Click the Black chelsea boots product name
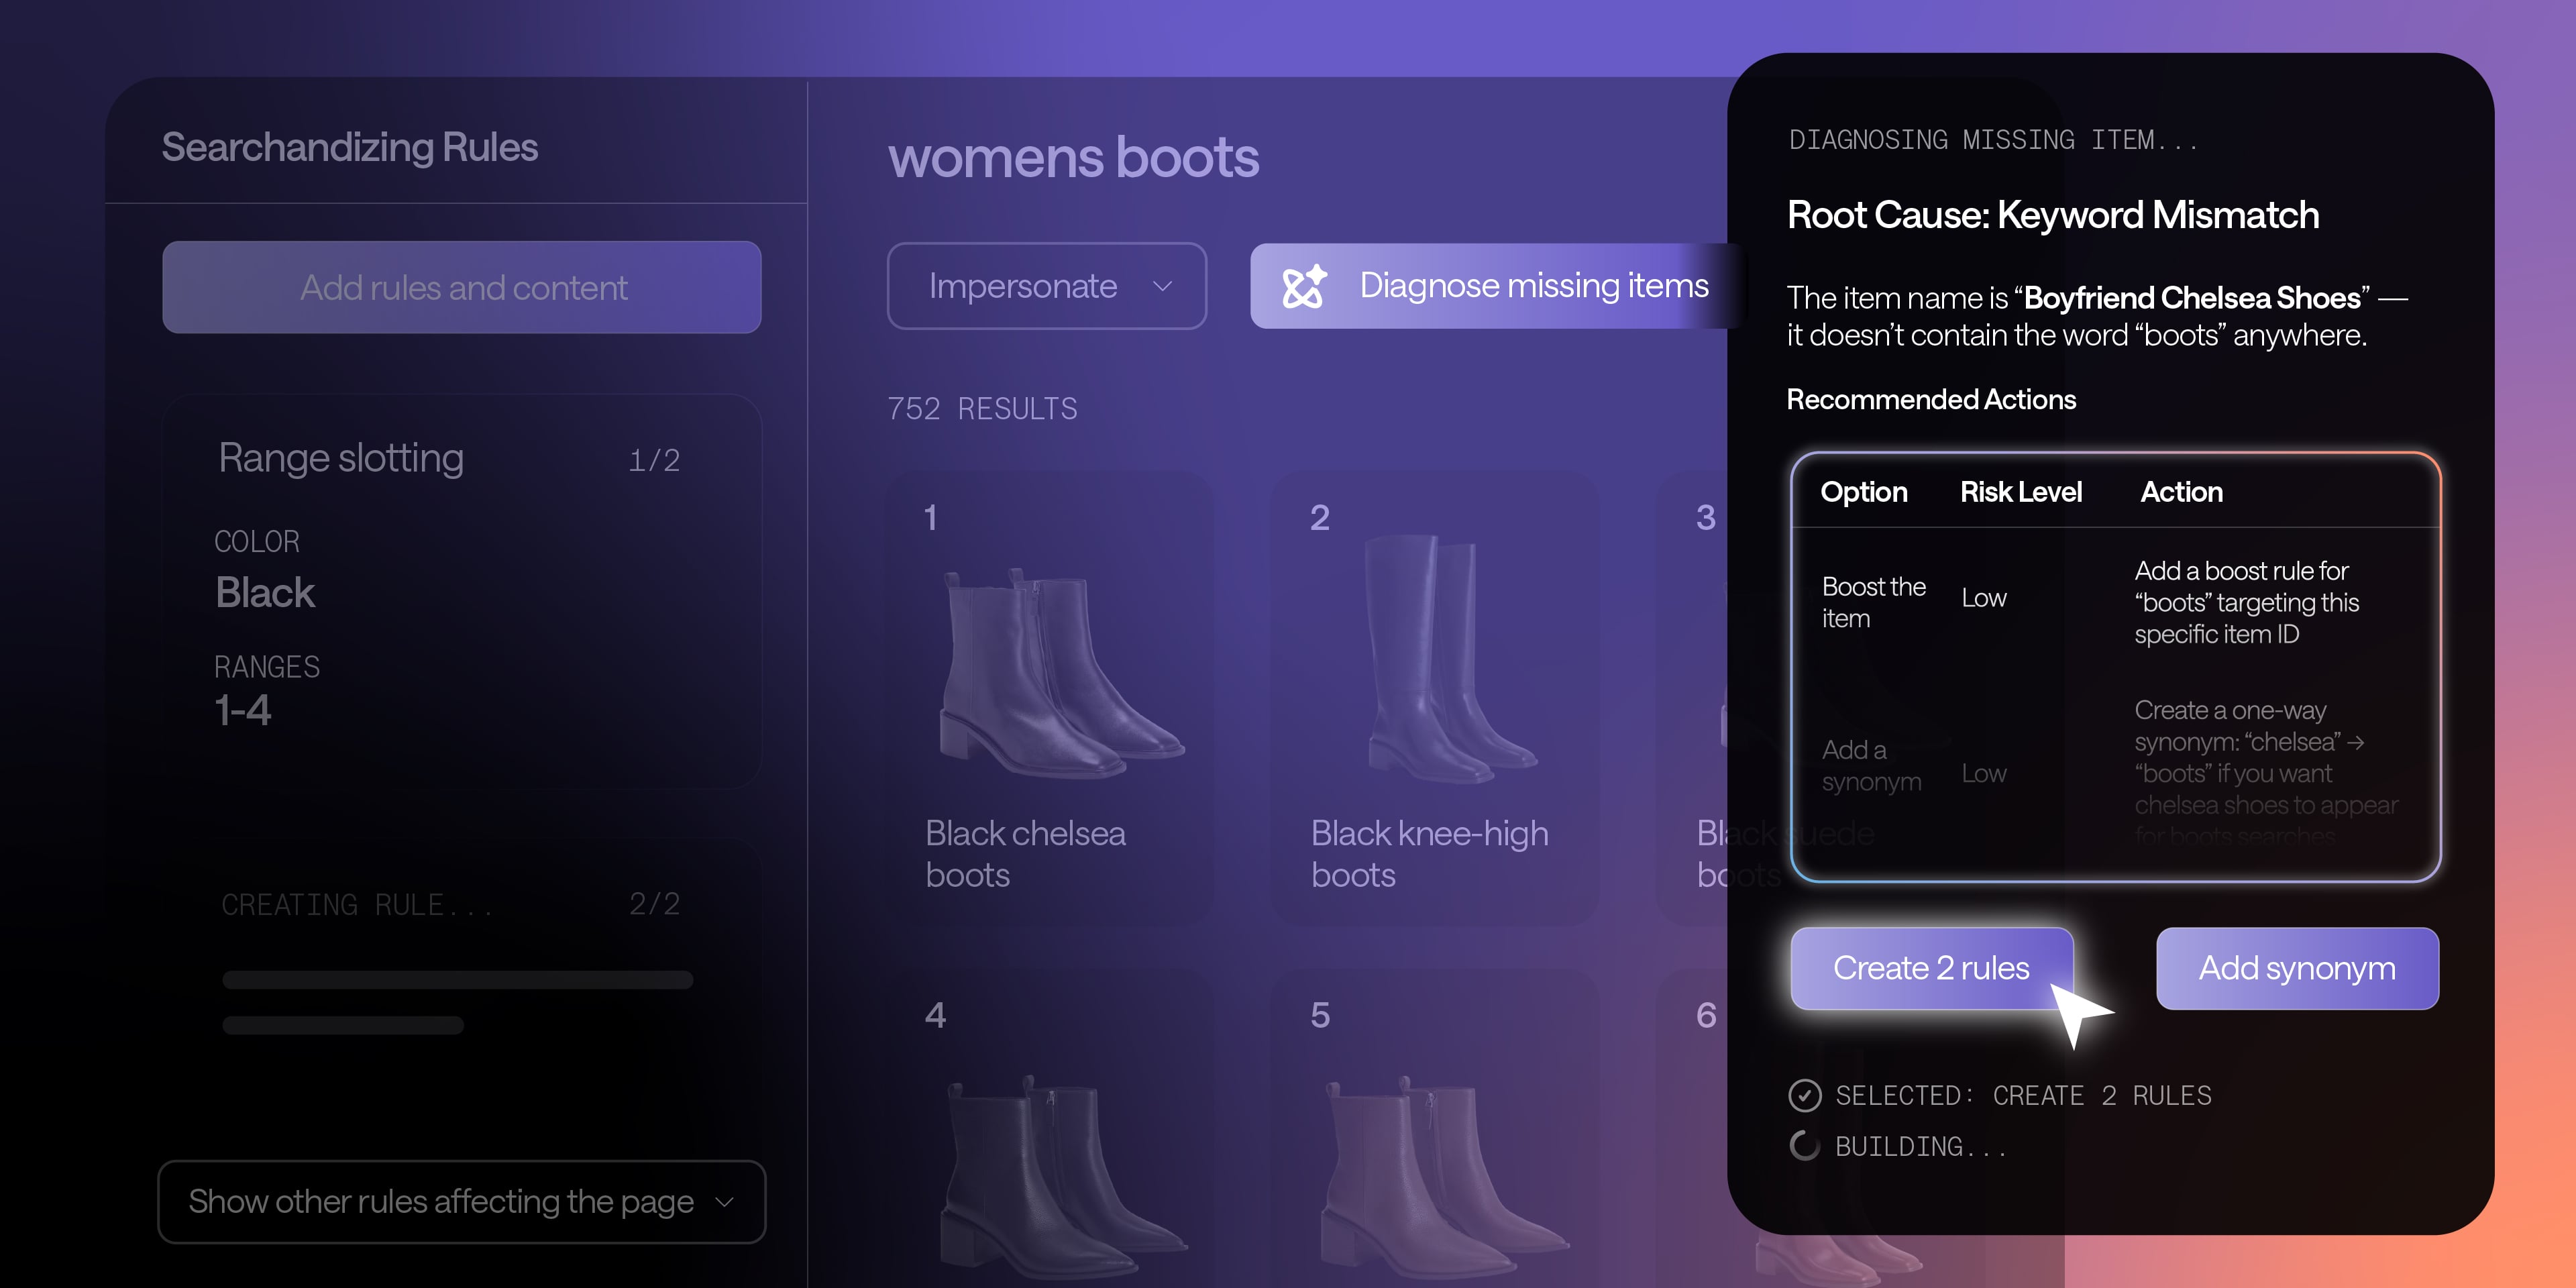2576x1288 pixels. tap(1025, 854)
